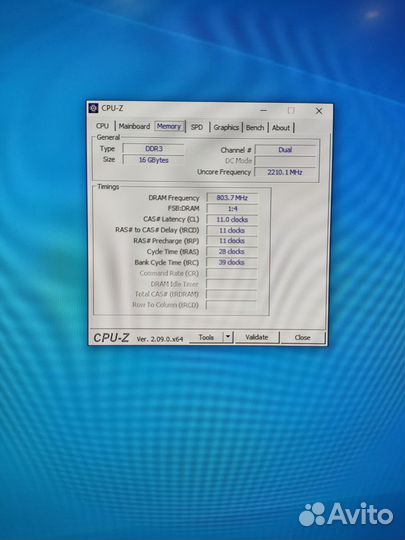
Task: Click the tRC 39 clocks value
Action: pyautogui.click(x=232, y=262)
